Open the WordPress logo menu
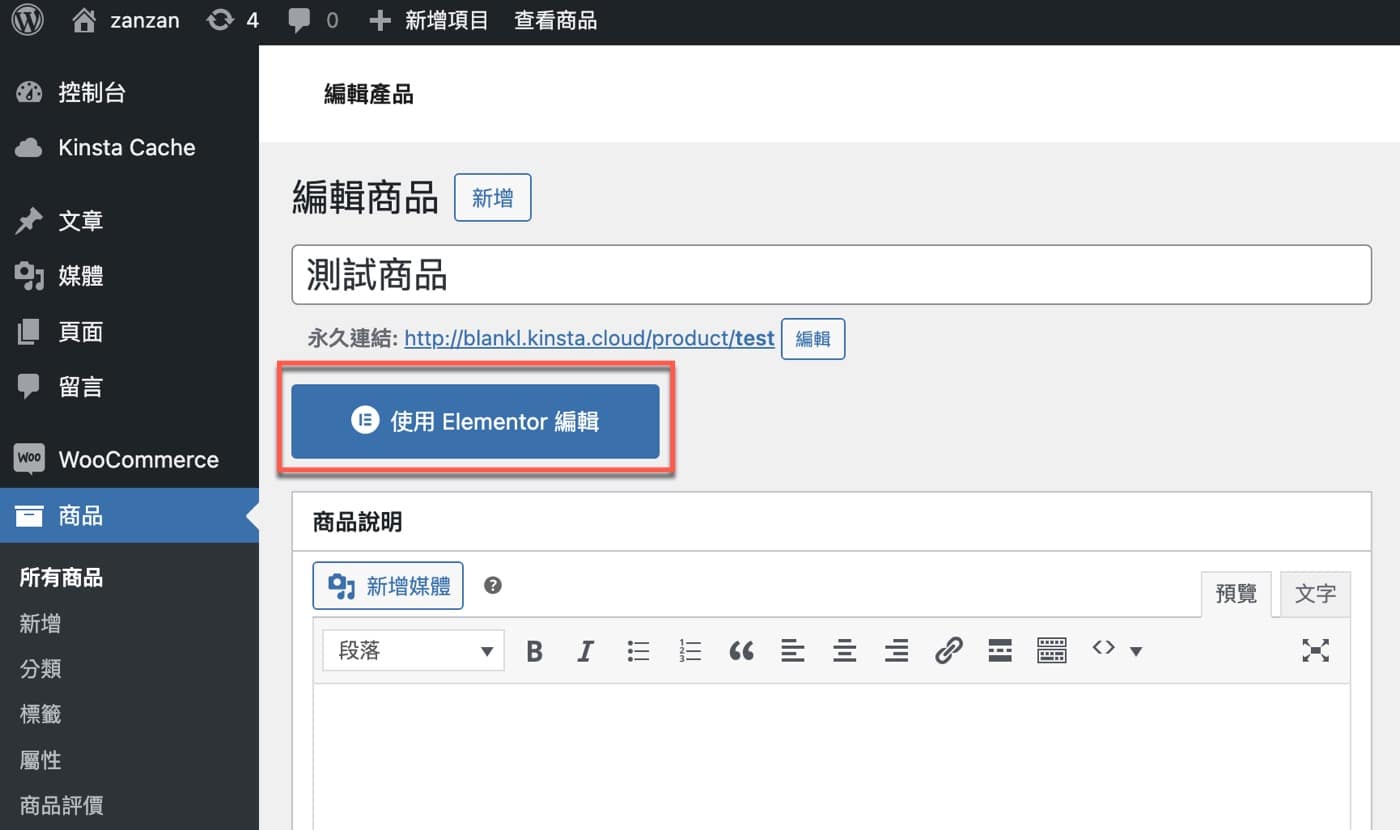 (27, 20)
